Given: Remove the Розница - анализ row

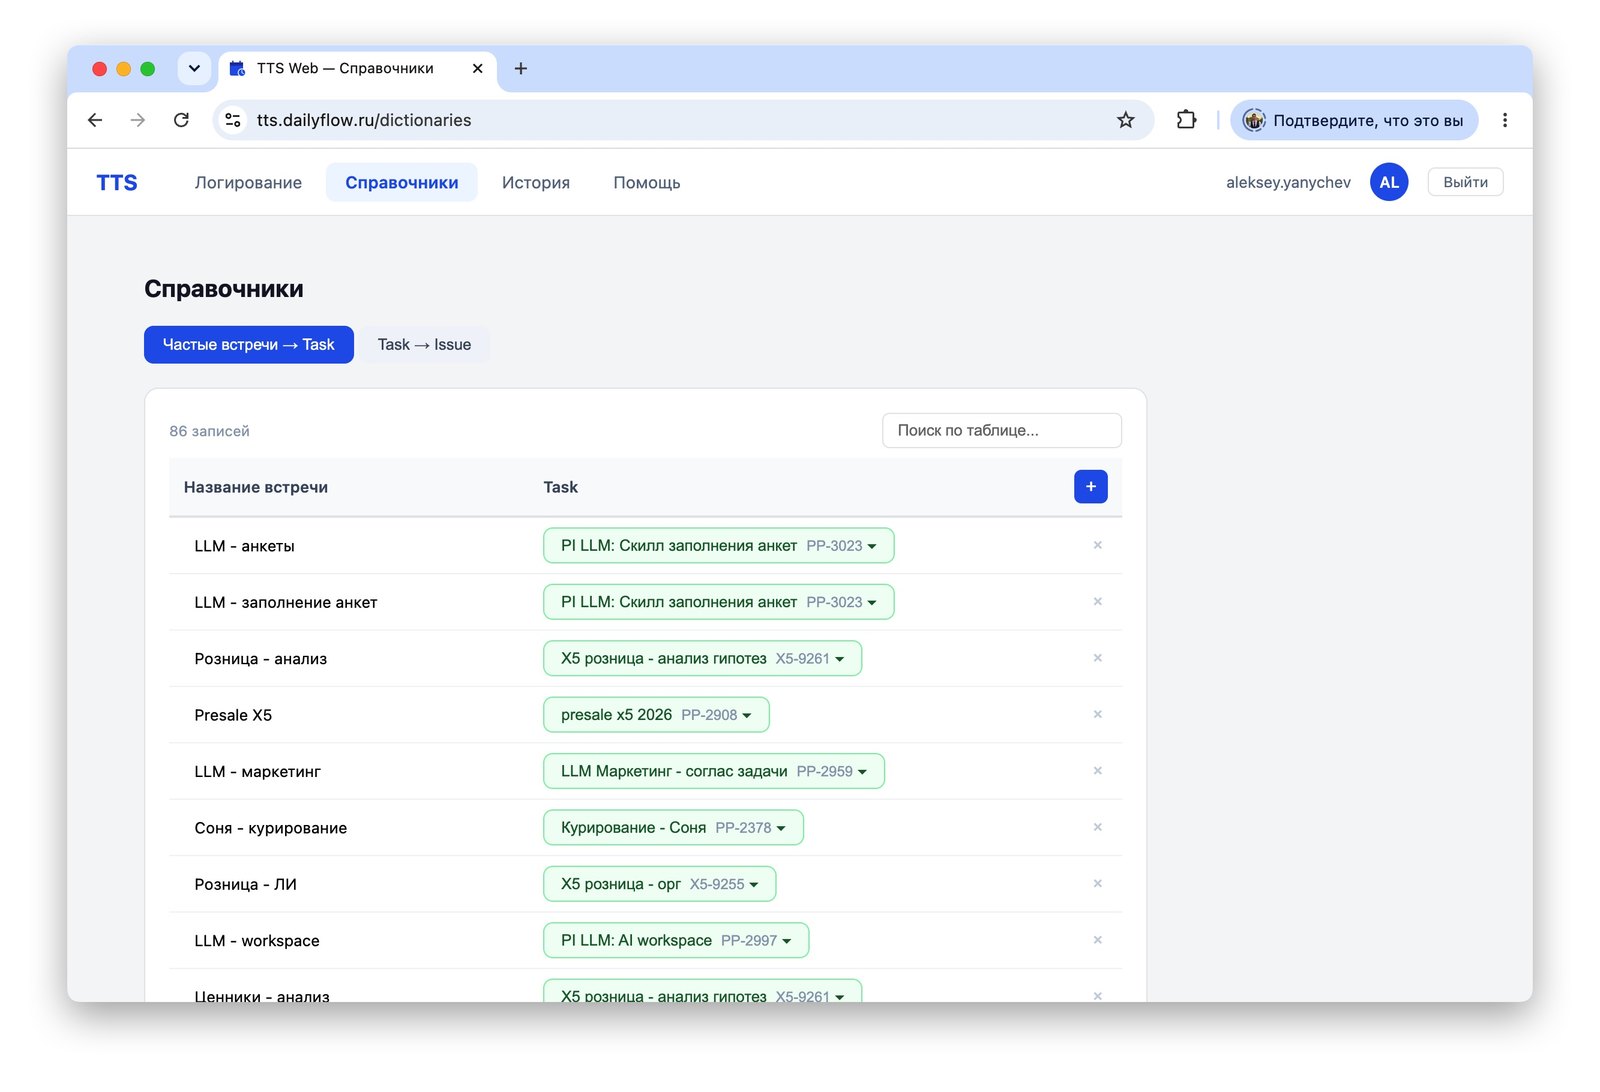Looking at the screenshot, I should tap(1098, 658).
